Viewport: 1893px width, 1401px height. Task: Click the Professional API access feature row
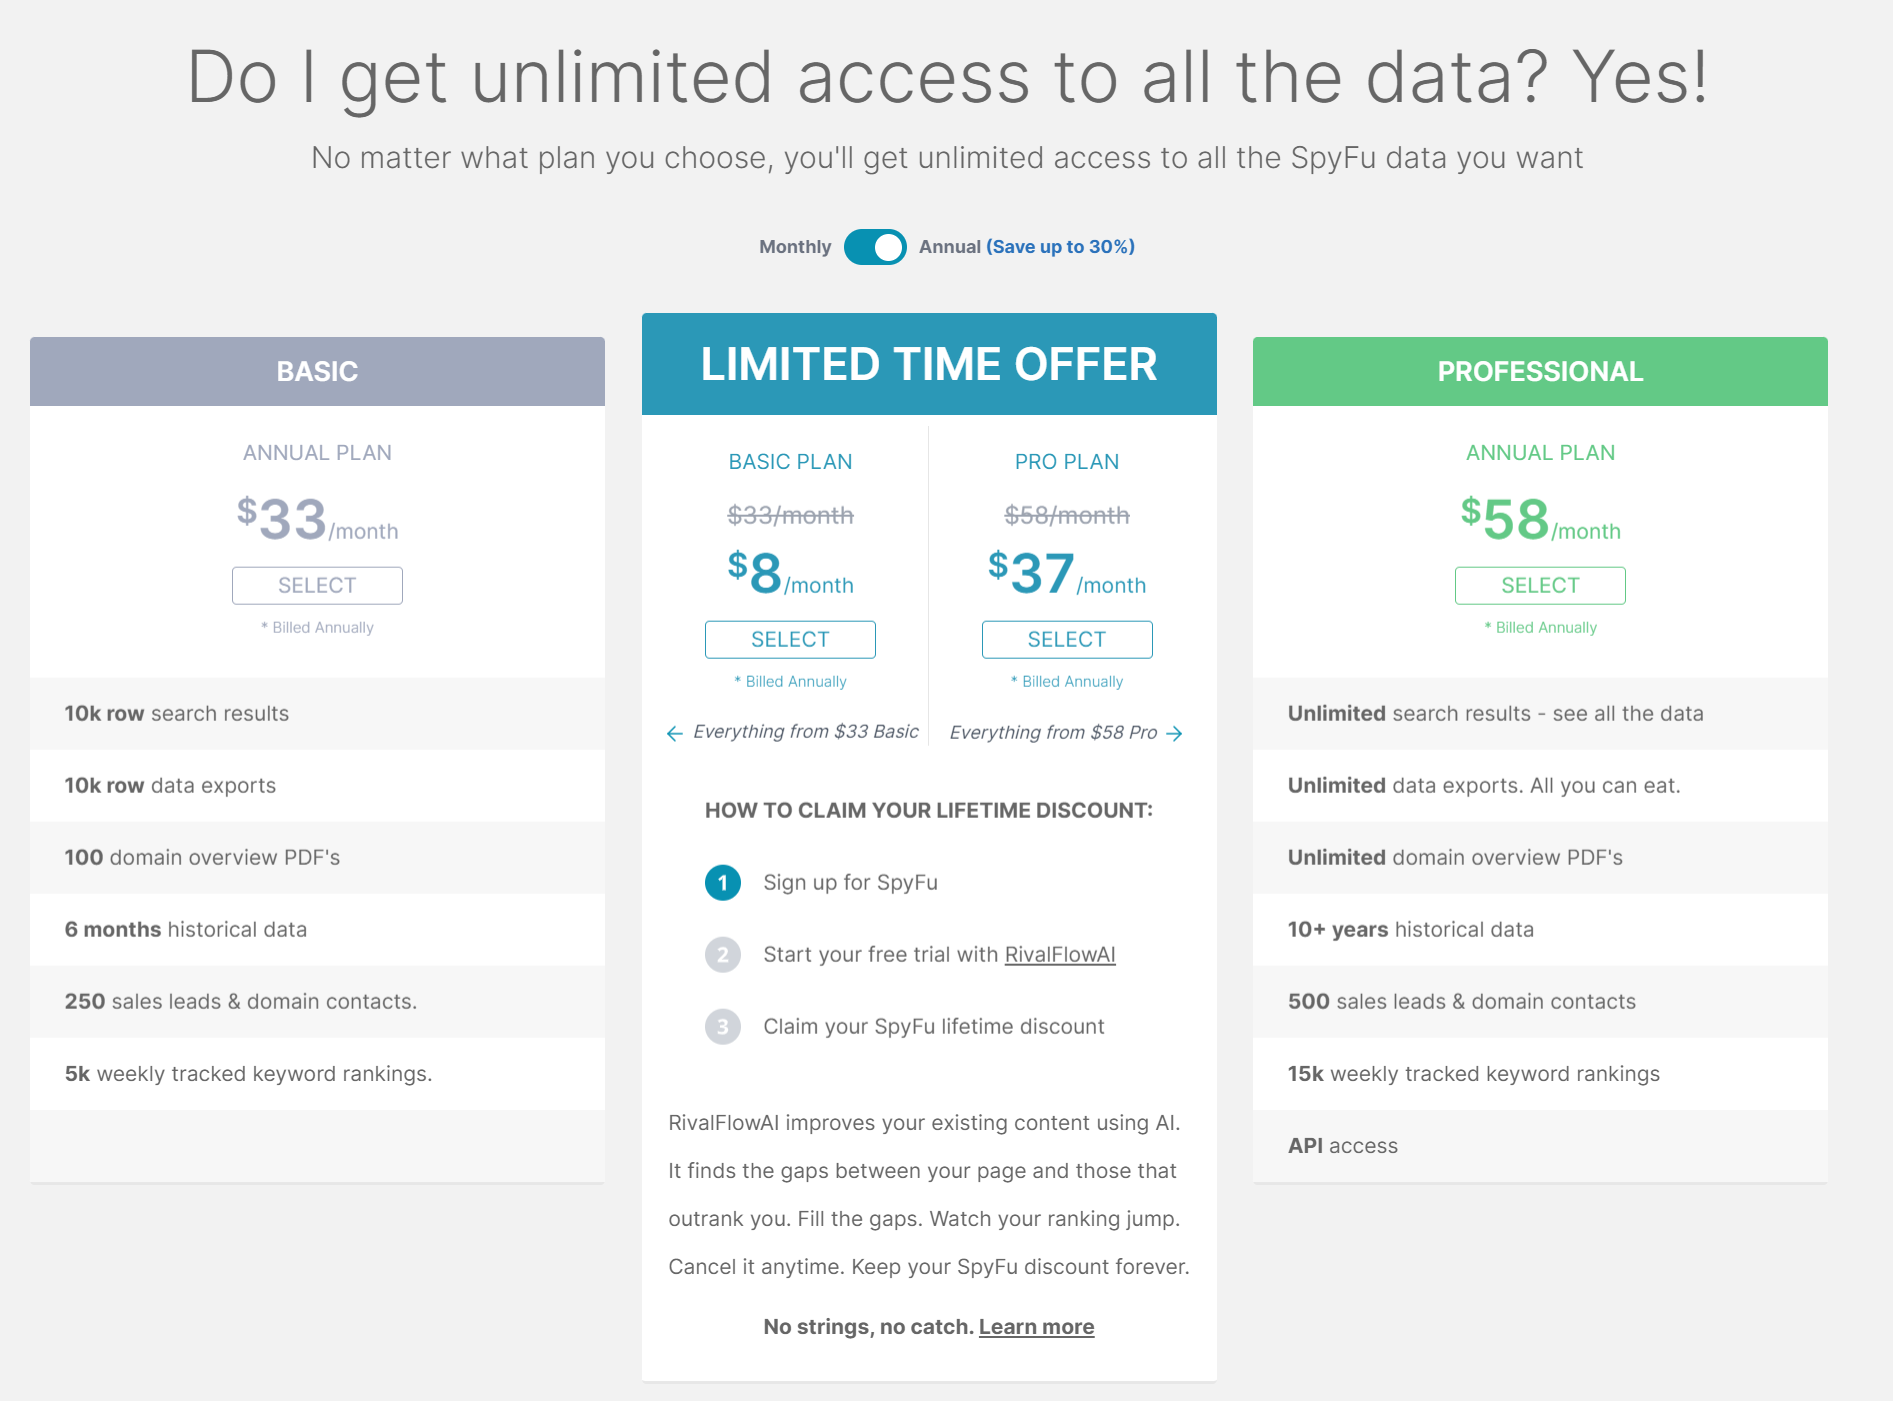click(x=1540, y=1146)
